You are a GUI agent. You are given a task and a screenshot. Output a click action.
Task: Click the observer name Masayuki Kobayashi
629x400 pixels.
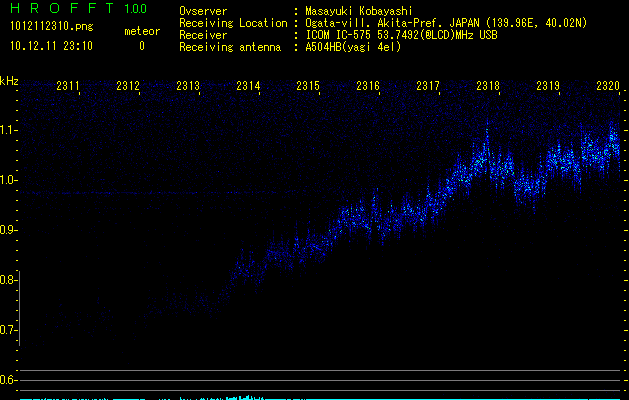[359, 11]
